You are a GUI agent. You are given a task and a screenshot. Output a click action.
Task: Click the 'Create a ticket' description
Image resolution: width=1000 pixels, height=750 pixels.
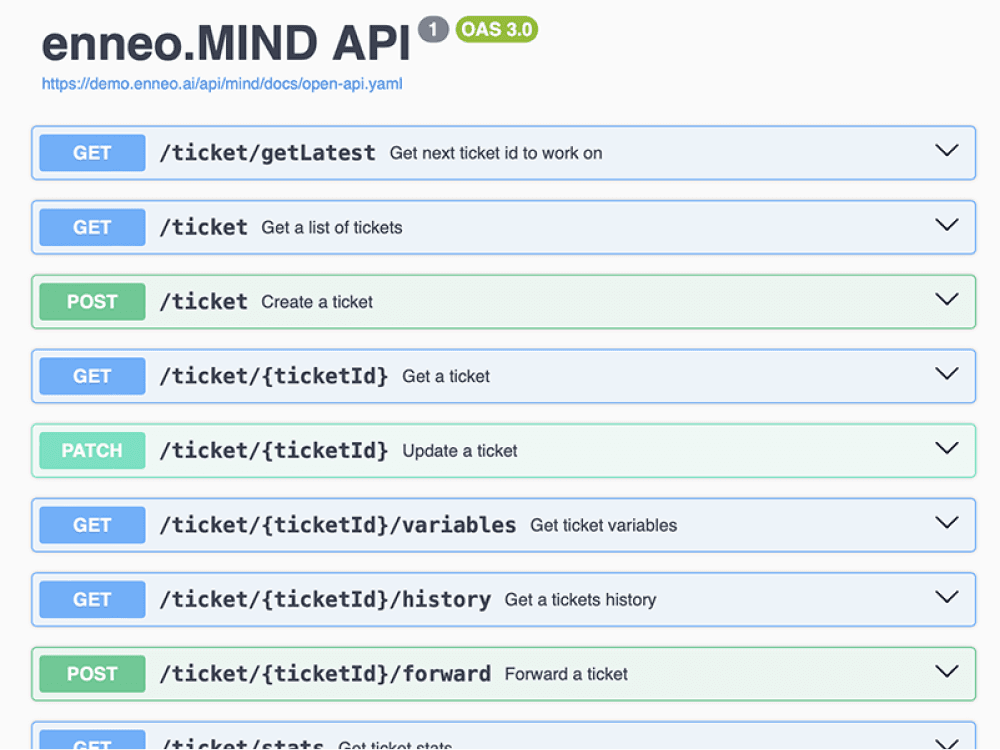pos(317,302)
